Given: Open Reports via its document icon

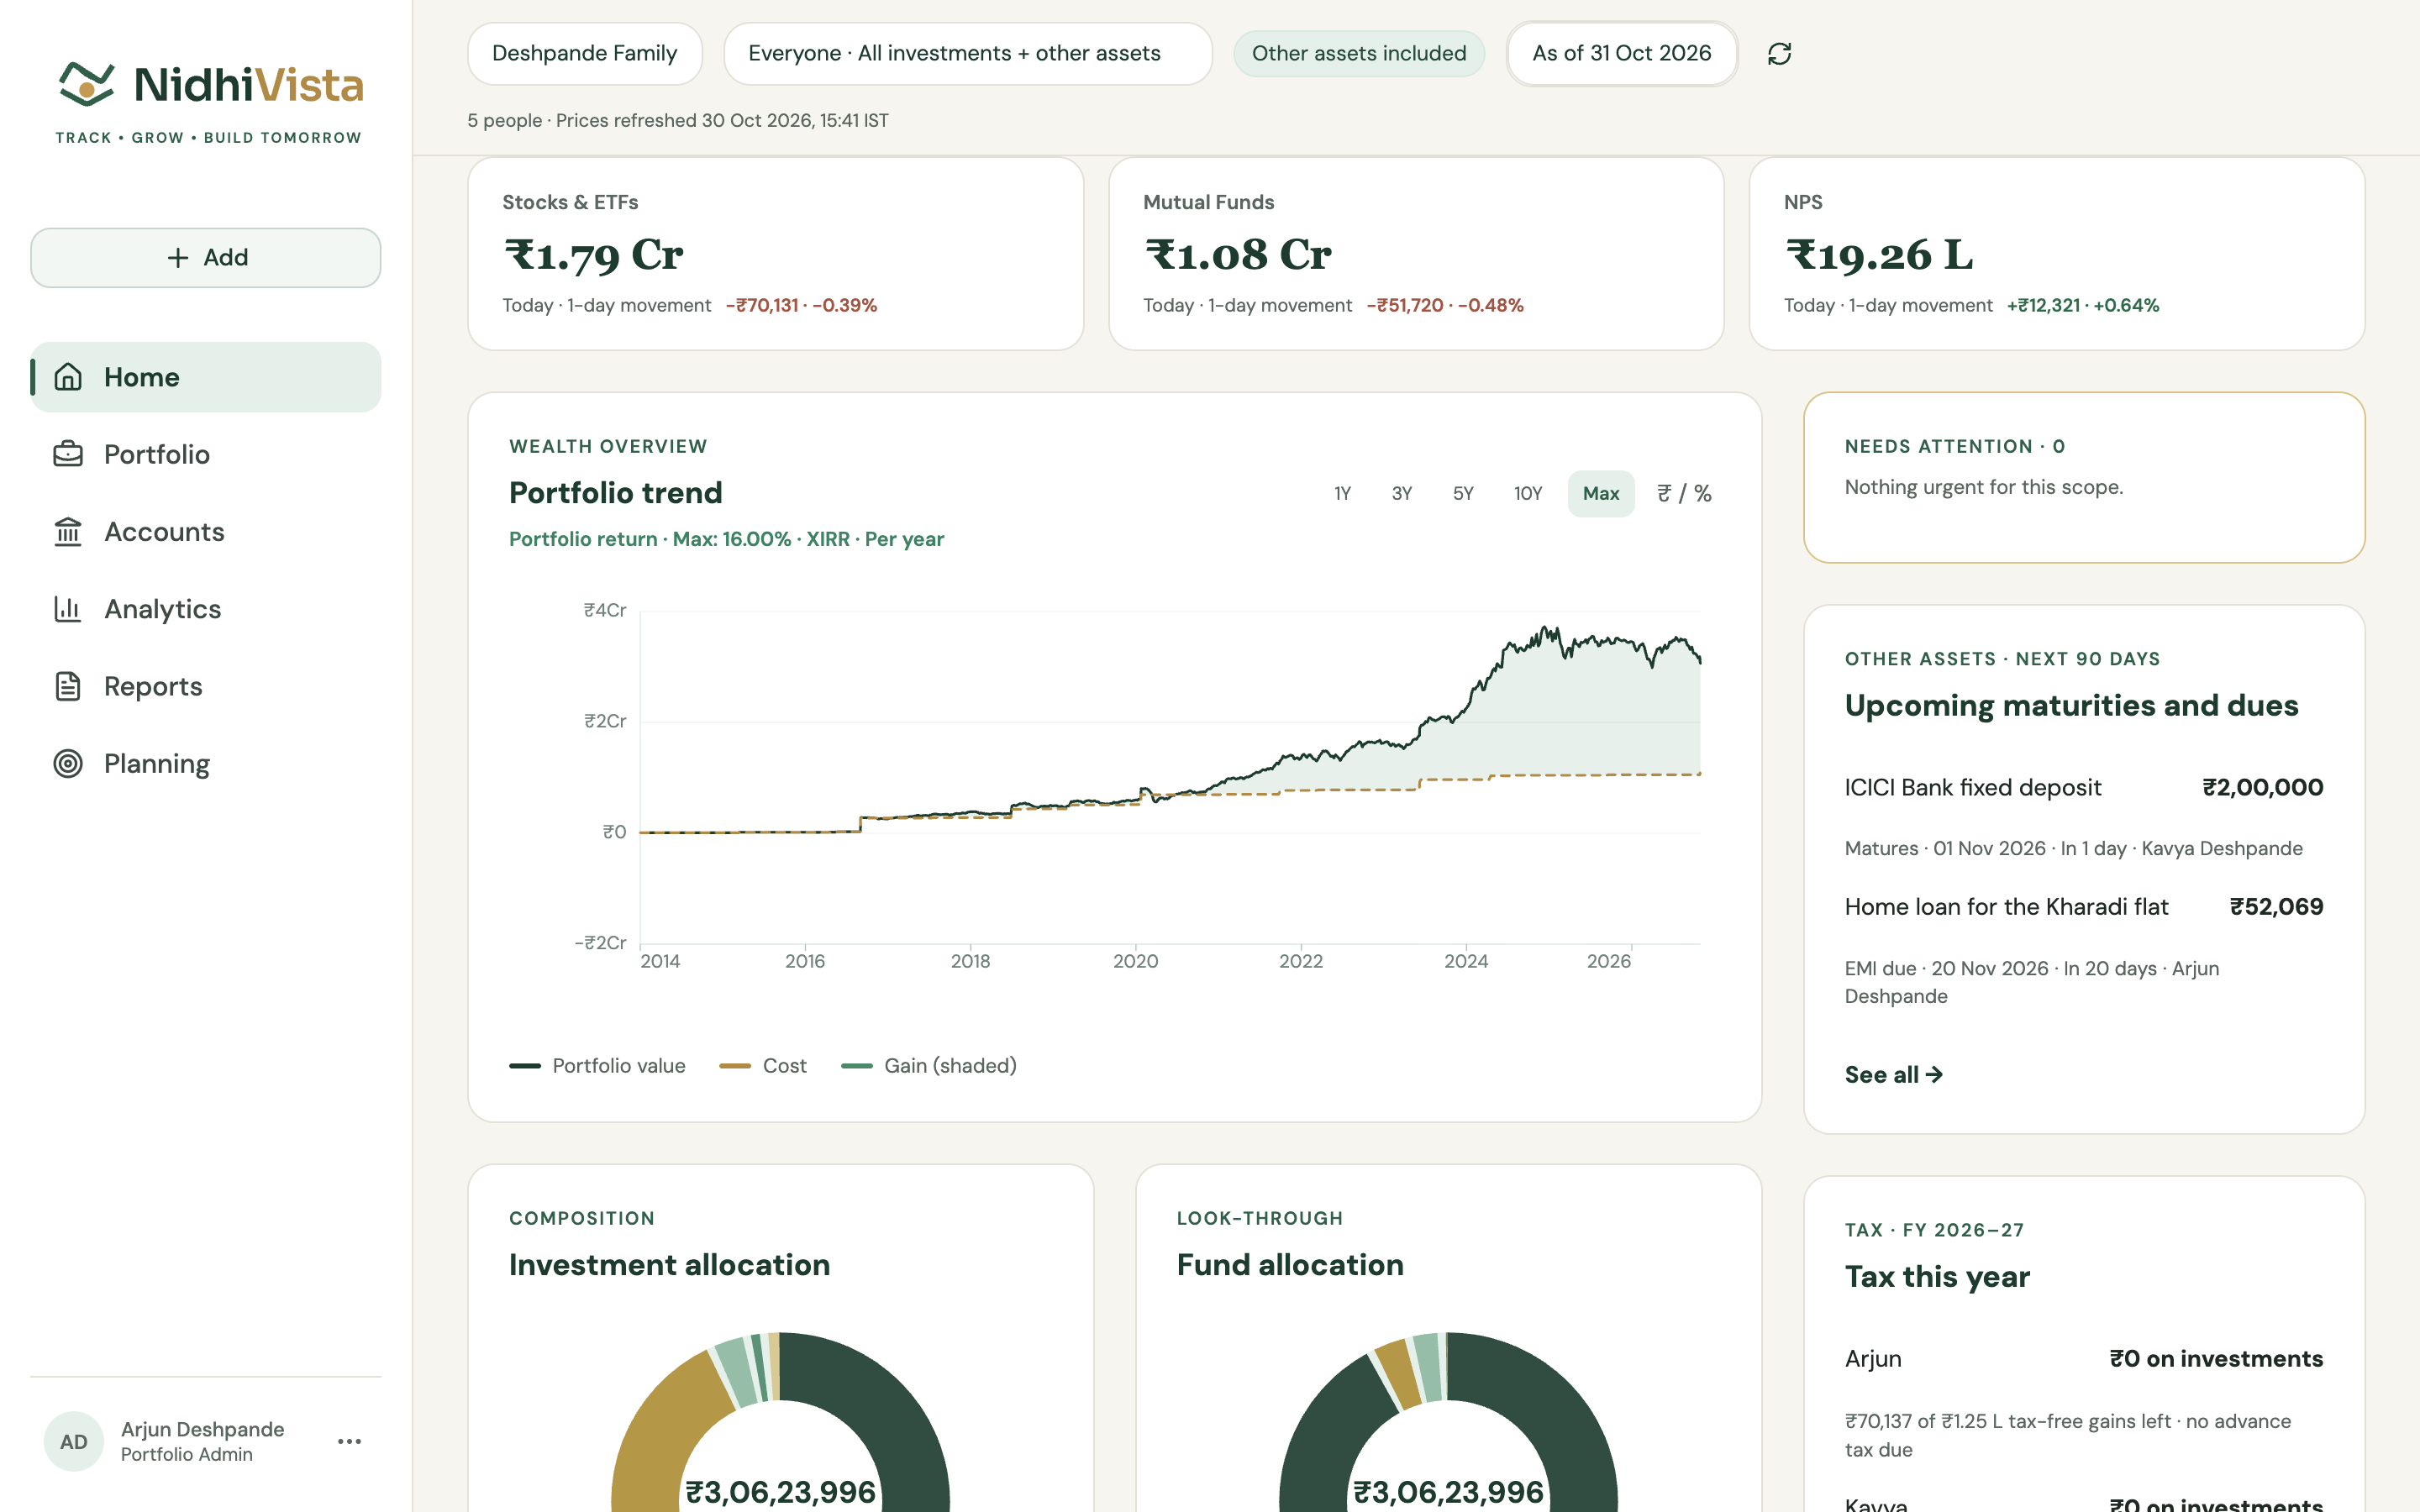Looking at the screenshot, I should click(68, 686).
